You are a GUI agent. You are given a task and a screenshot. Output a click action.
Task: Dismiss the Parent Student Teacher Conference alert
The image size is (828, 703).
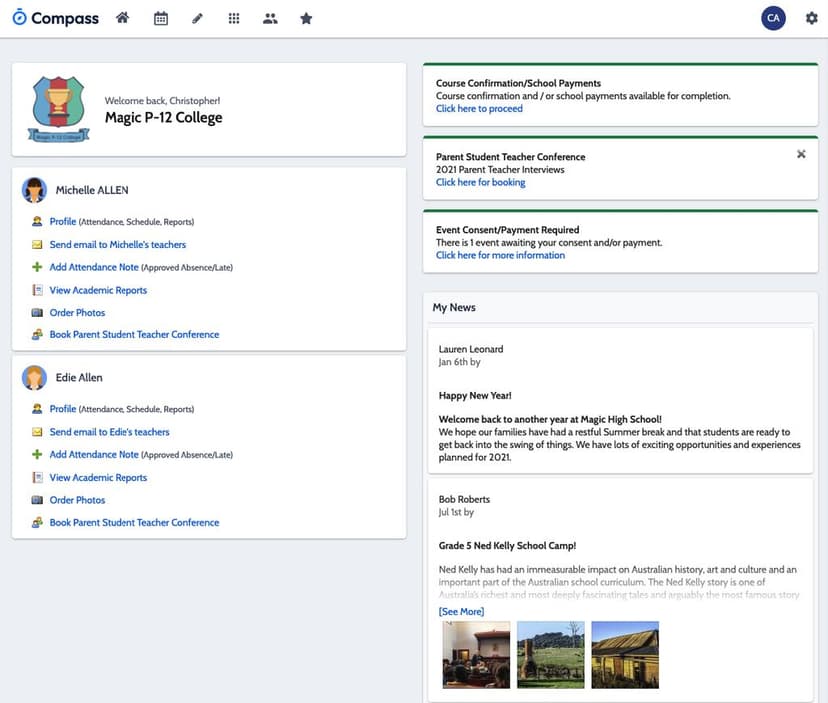point(801,154)
